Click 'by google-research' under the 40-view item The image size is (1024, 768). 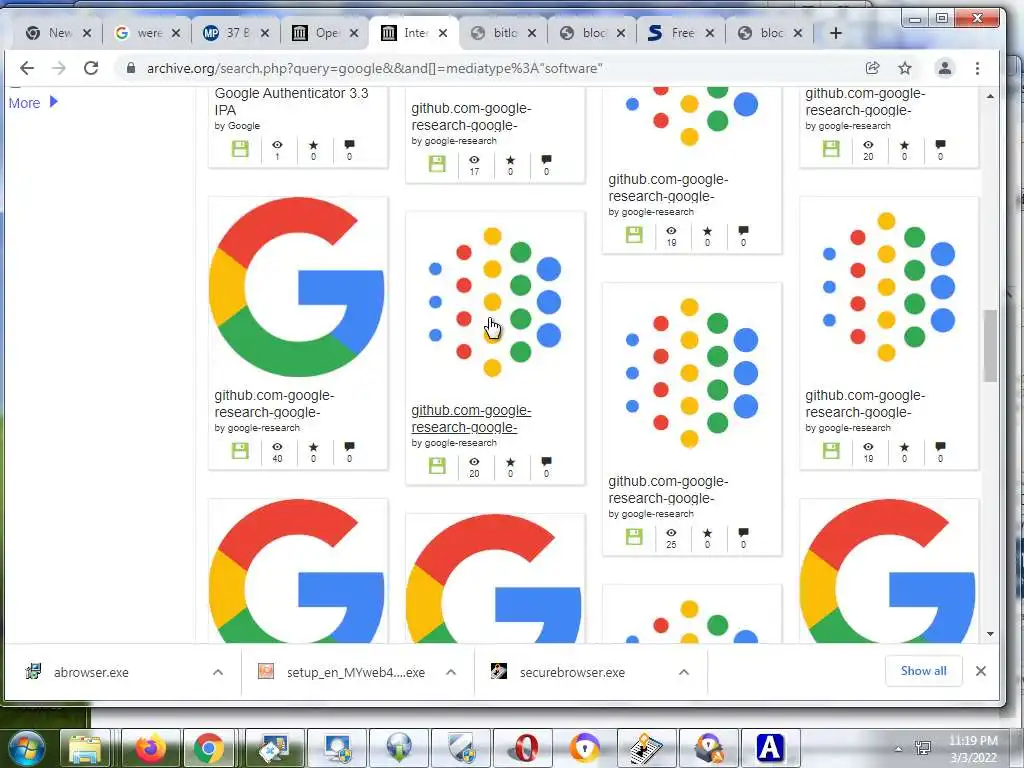[x=257, y=428]
